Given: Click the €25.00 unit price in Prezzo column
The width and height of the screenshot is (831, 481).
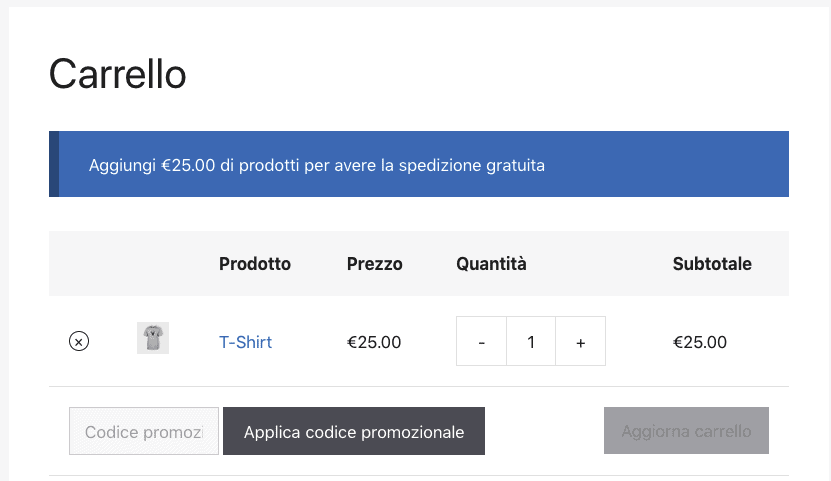Looking at the screenshot, I should pos(374,342).
